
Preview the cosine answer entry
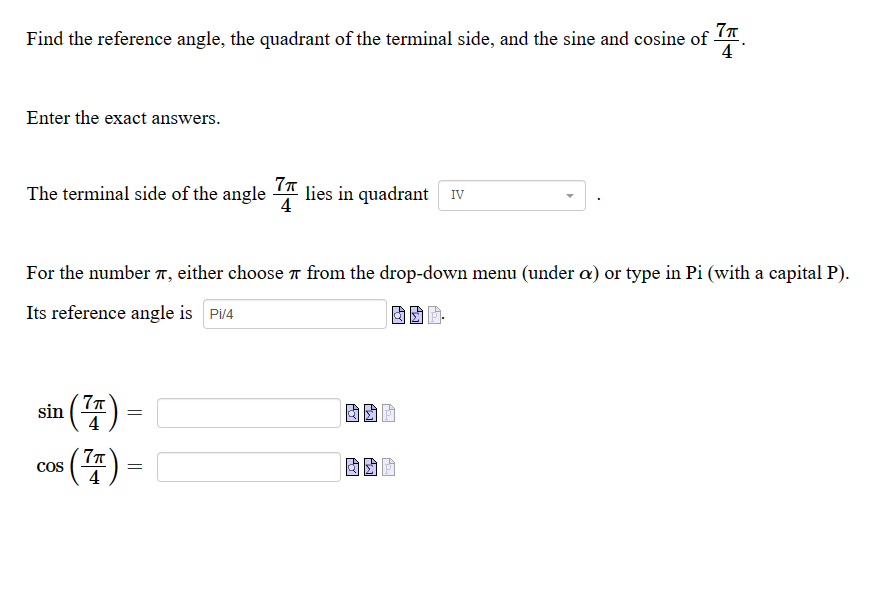(x=353, y=466)
